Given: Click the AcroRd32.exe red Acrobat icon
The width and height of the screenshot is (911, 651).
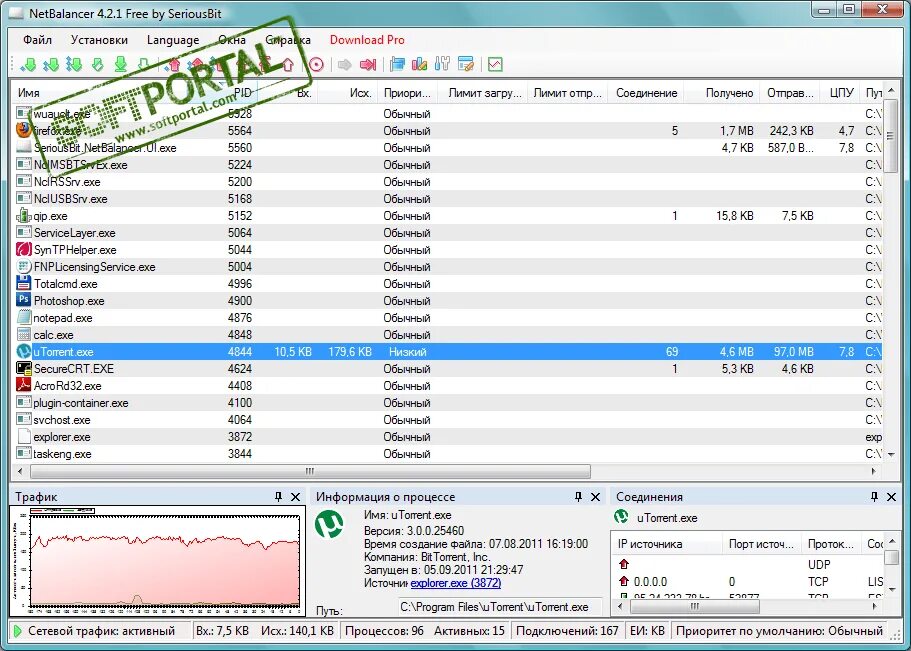Looking at the screenshot, I should (23, 385).
